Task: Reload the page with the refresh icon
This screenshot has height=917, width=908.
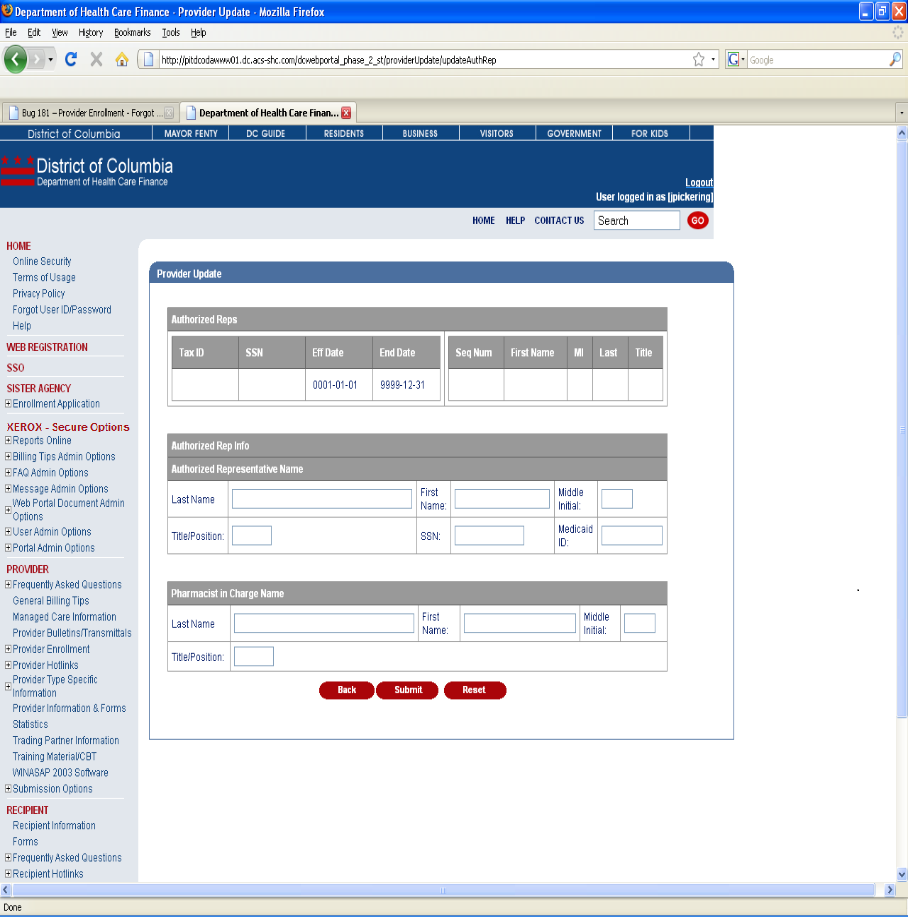Action: (71, 60)
